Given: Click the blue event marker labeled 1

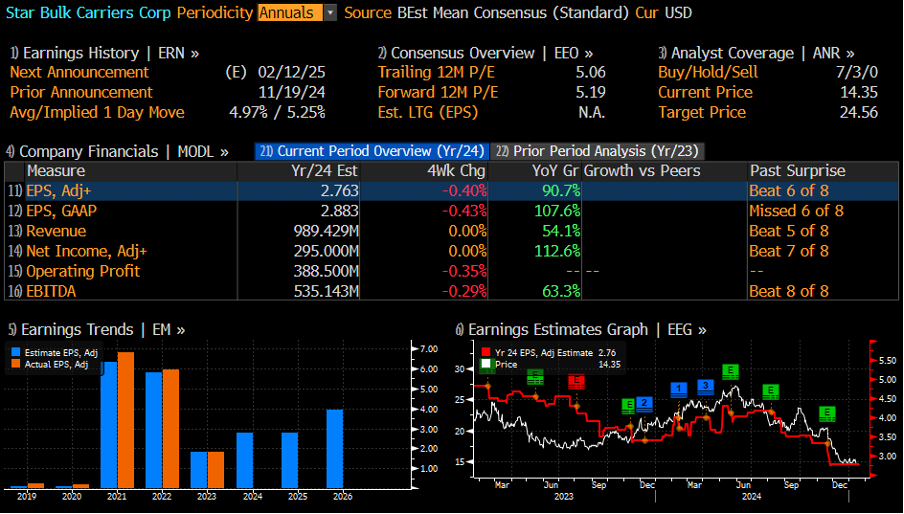Looking at the screenshot, I should 680,388.
